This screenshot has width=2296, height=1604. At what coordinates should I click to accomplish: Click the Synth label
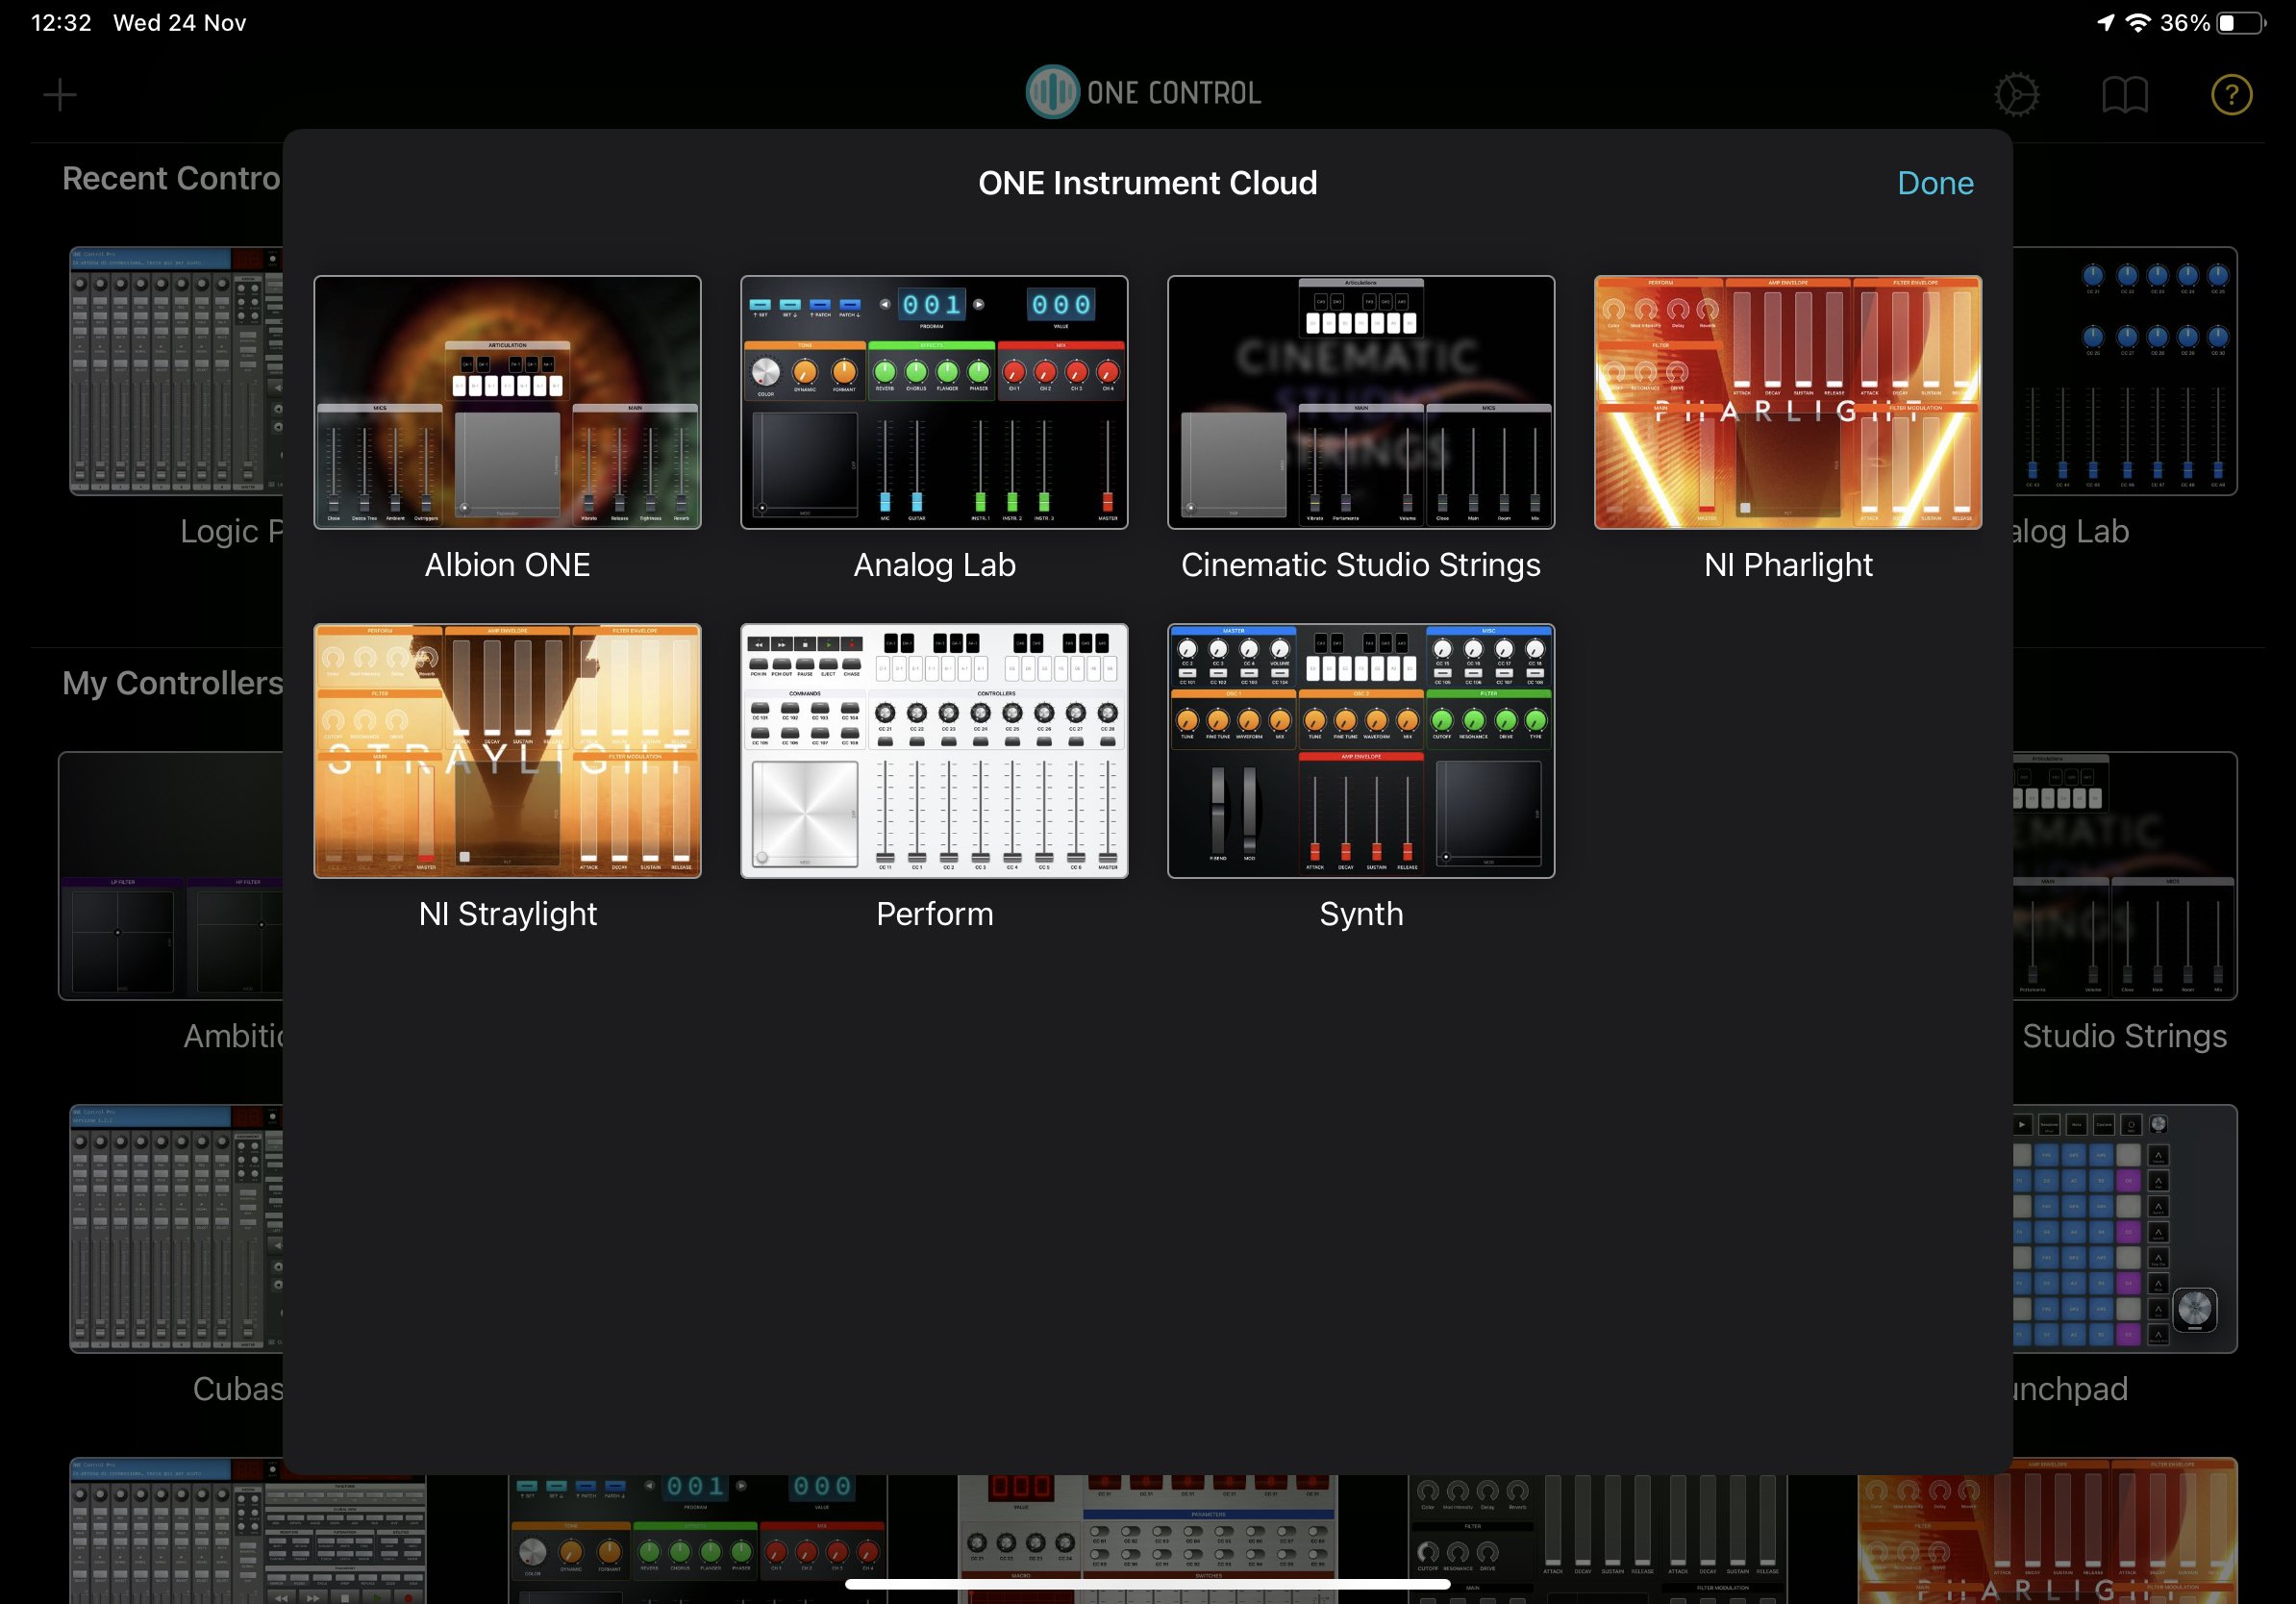point(1361,914)
